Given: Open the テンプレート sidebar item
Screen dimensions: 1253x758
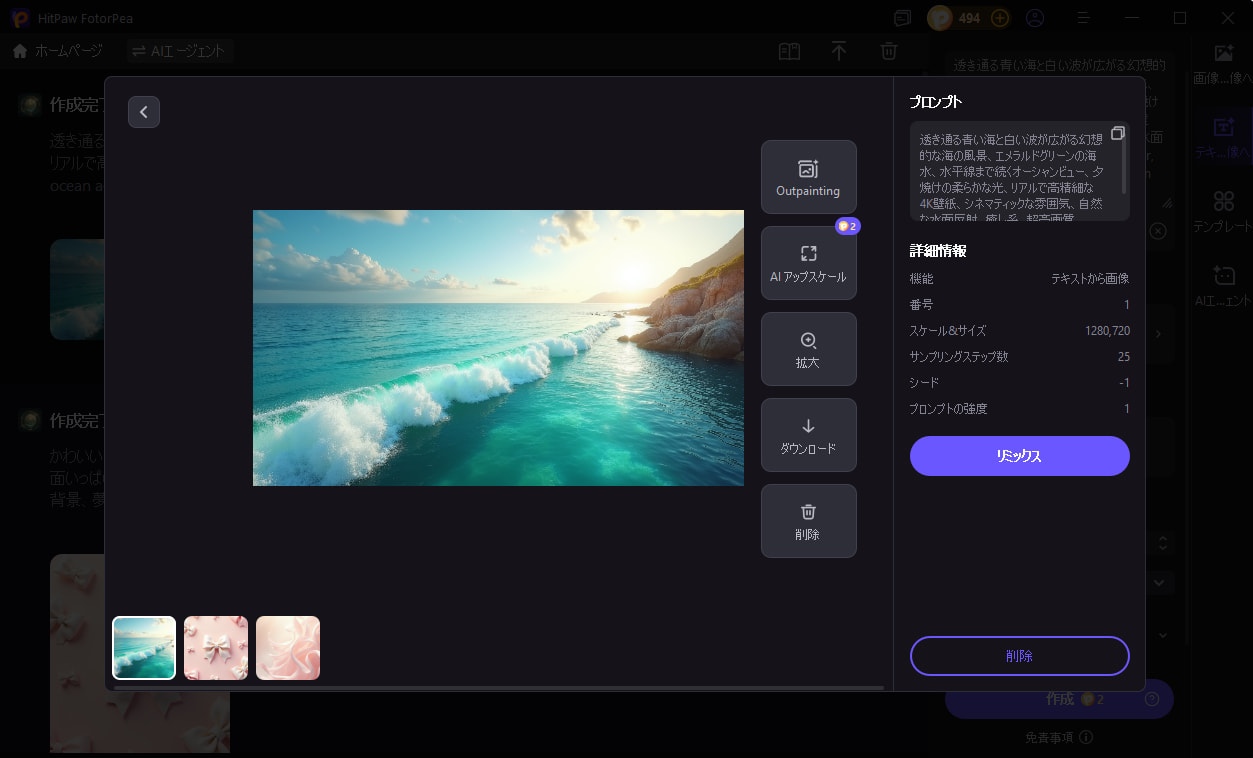Looking at the screenshot, I should pos(1223,212).
